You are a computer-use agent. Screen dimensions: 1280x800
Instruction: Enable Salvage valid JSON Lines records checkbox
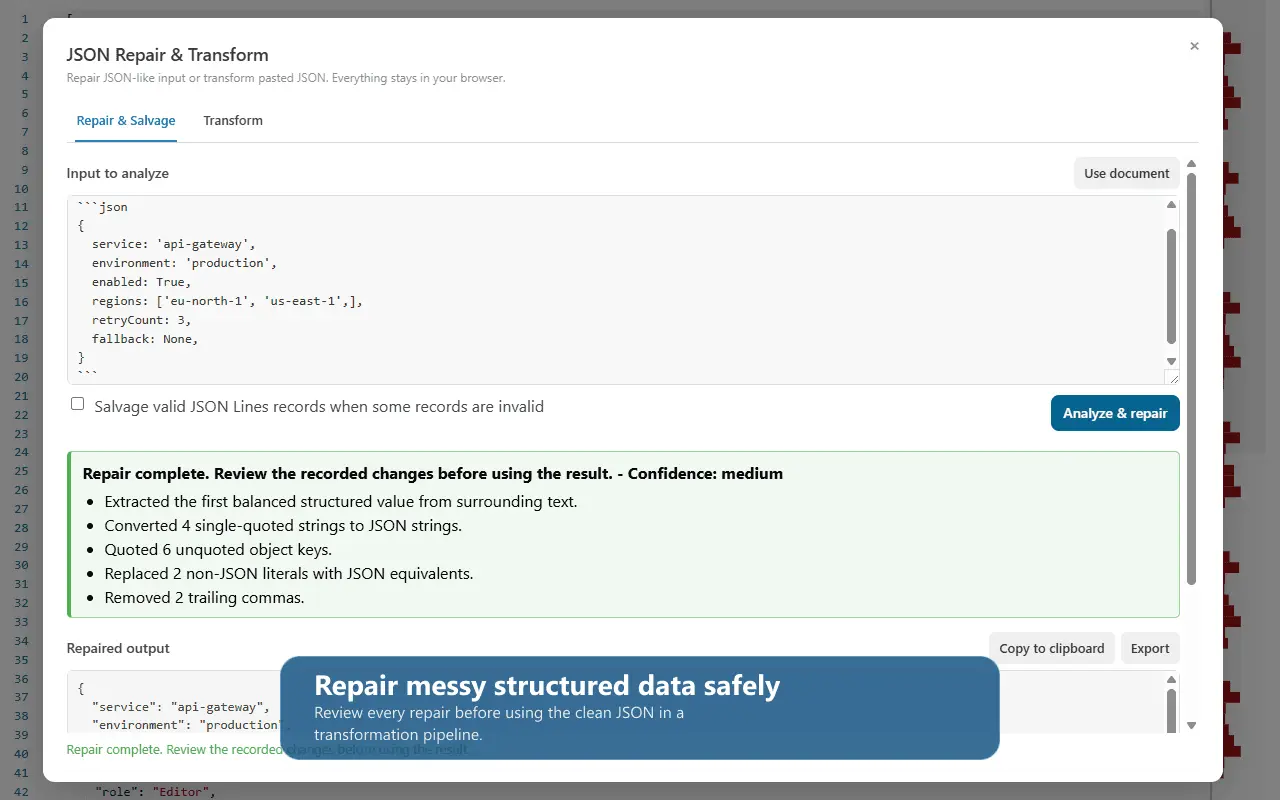click(77, 404)
